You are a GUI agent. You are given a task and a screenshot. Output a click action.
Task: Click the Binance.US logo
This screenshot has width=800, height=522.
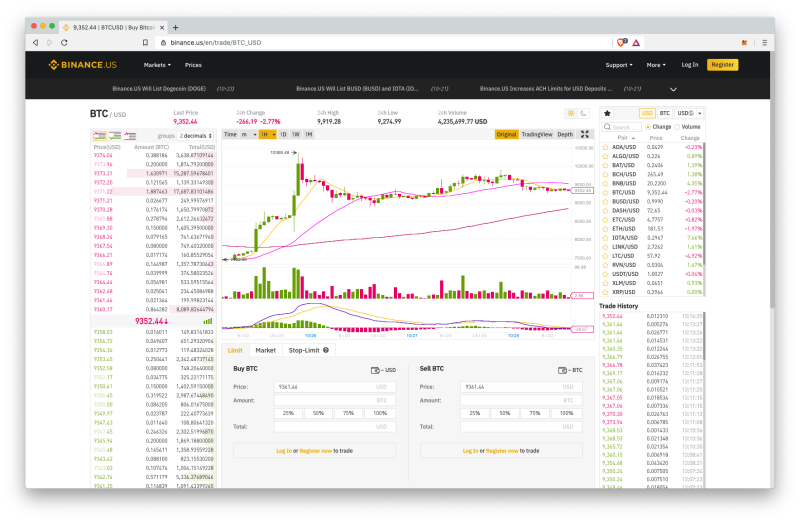[x=83, y=65]
